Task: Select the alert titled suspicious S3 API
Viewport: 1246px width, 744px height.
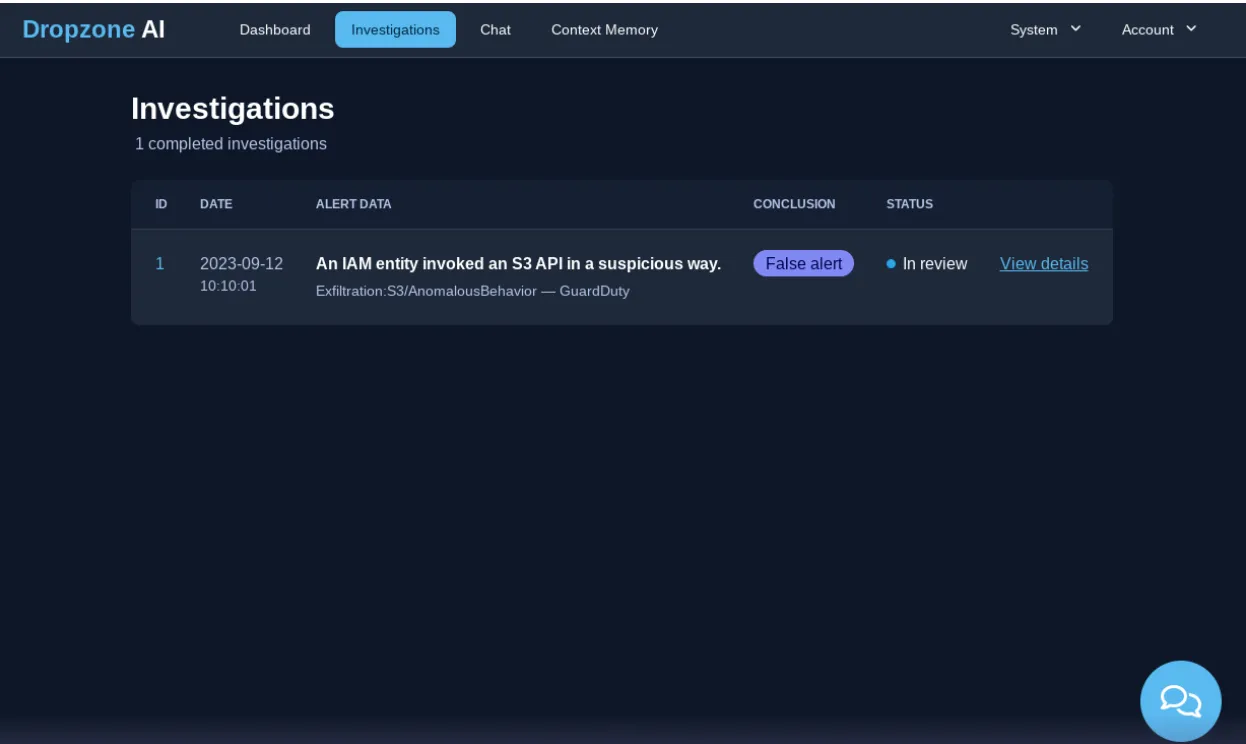Action: (x=517, y=263)
